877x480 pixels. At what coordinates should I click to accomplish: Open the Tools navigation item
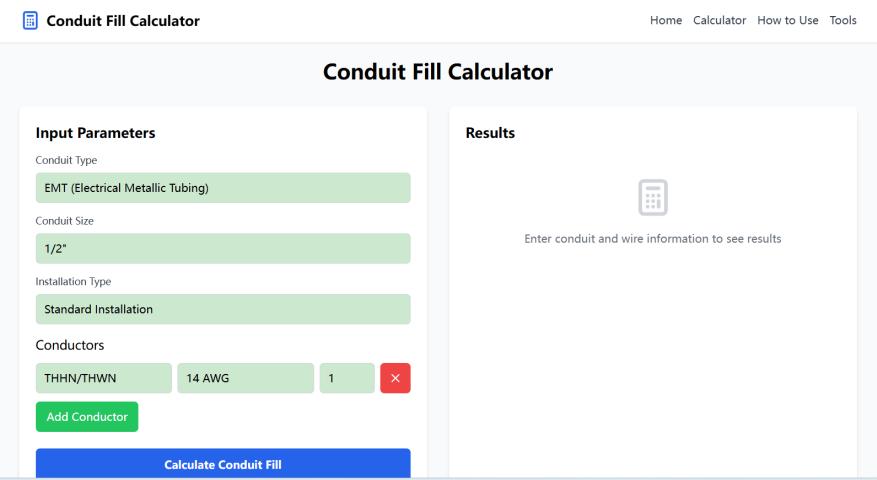coord(843,21)
